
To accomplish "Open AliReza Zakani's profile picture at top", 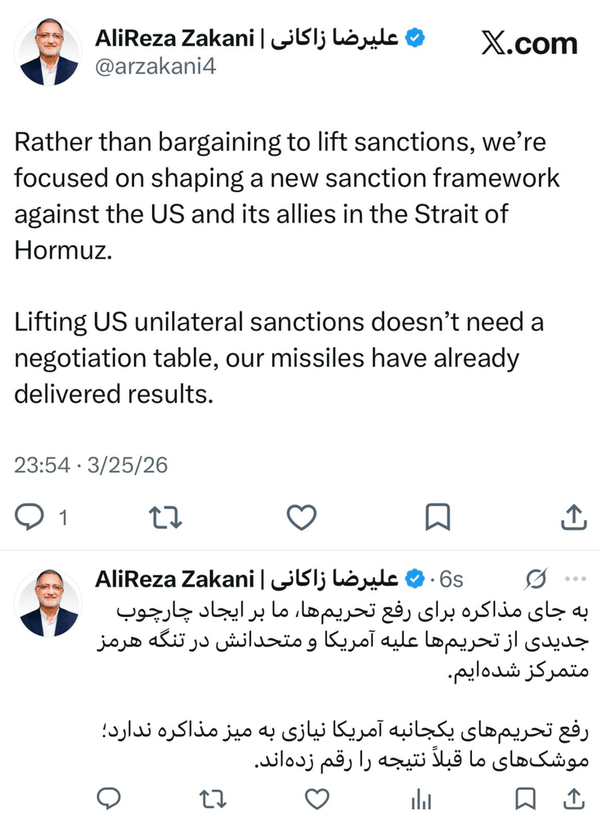I will (x=48, y=53).
